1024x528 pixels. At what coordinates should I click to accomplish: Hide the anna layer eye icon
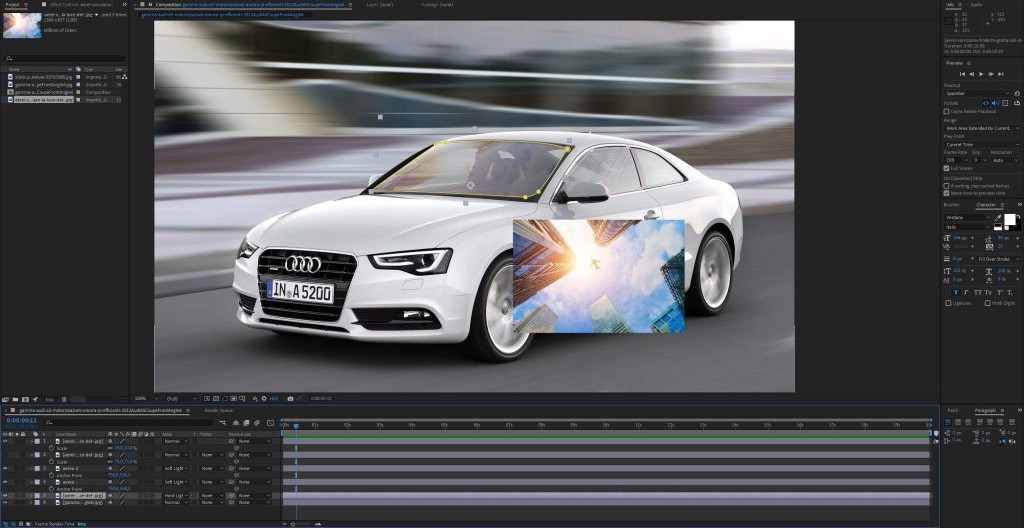(5, 482)
